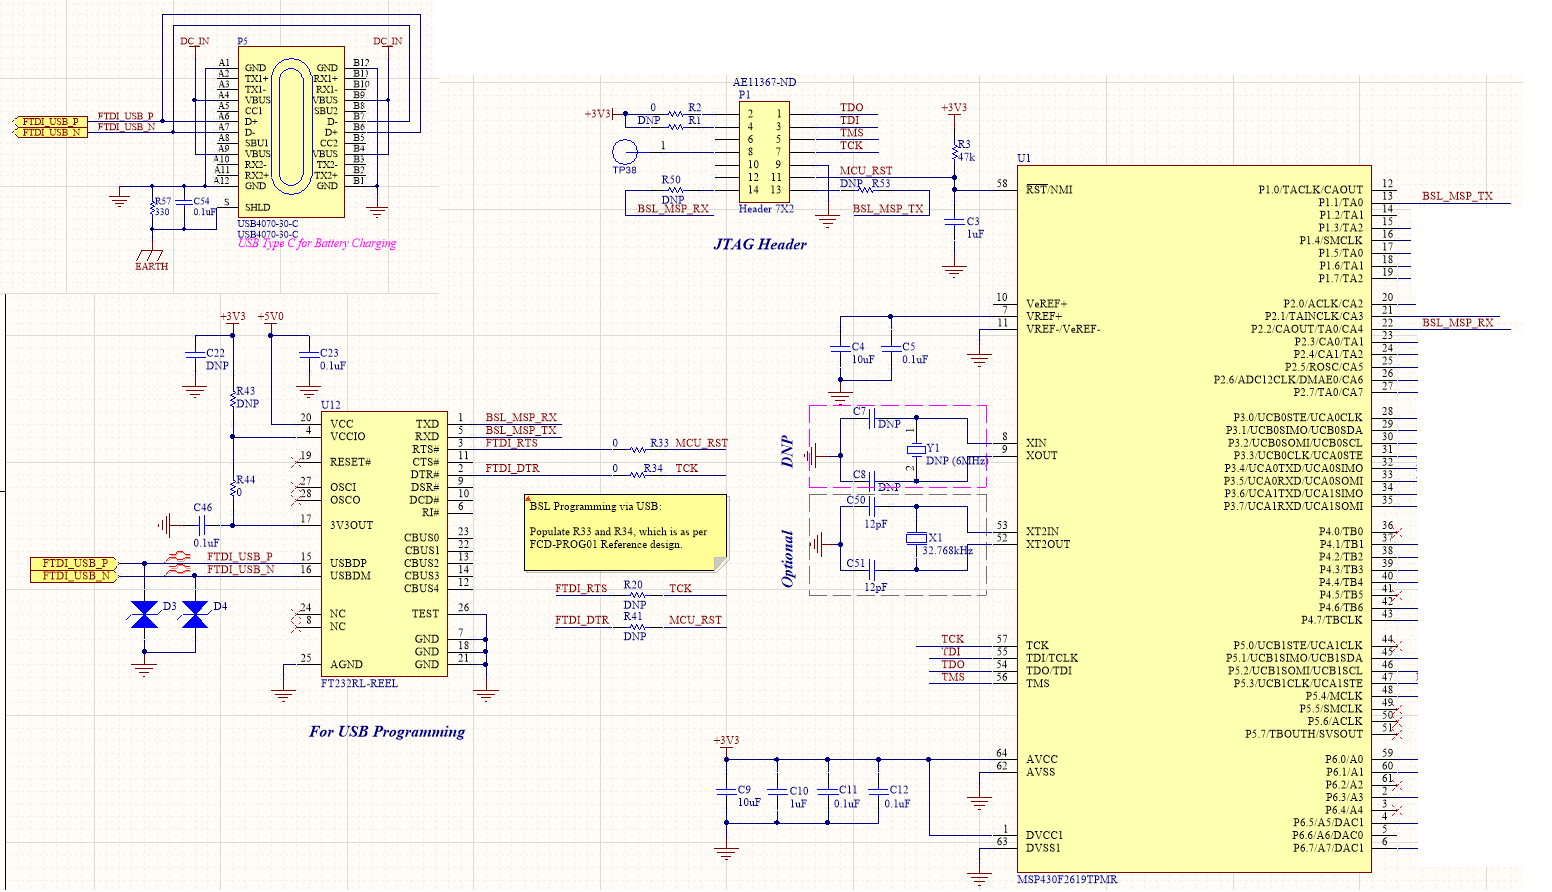The width and height of the screenshot is (1552, 892).
Task: Select the C9 10uF capacitor
Action: (x=726, y=791)
